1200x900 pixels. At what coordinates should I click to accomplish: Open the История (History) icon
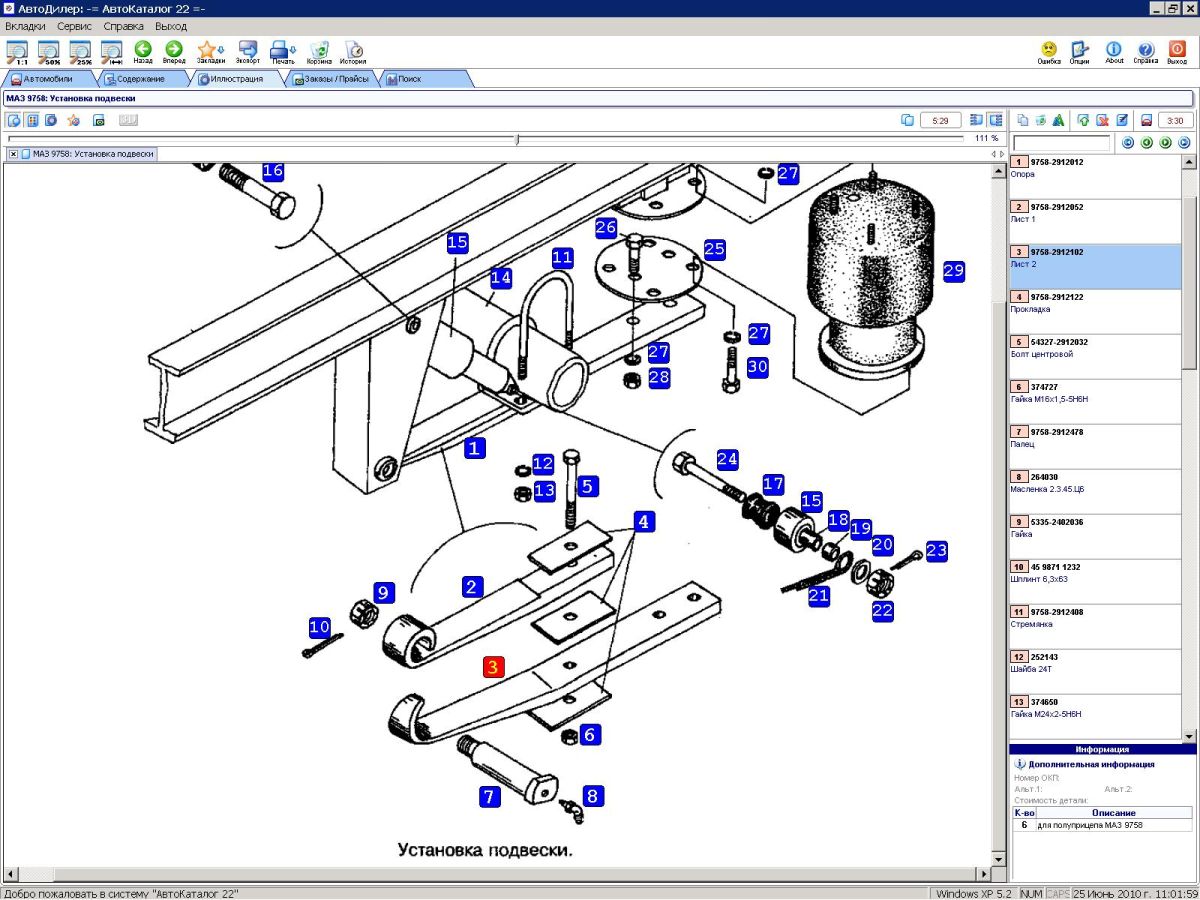(353, 52)
